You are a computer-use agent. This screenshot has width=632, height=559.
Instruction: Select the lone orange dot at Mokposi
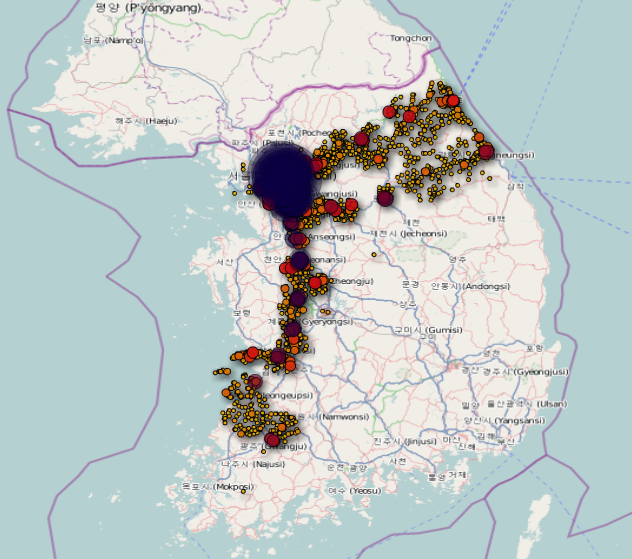click(x=243, y=491)
